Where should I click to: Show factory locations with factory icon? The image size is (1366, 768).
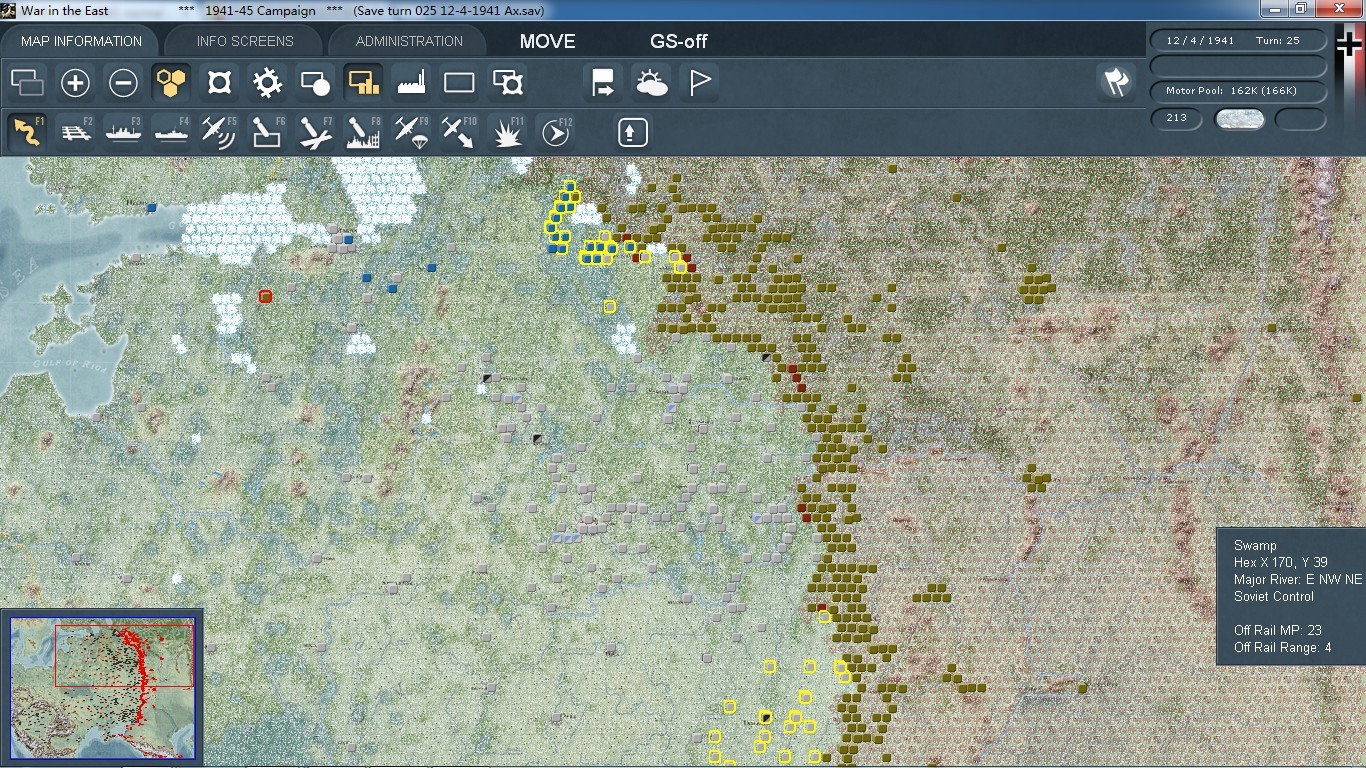[x=411, y=82]
